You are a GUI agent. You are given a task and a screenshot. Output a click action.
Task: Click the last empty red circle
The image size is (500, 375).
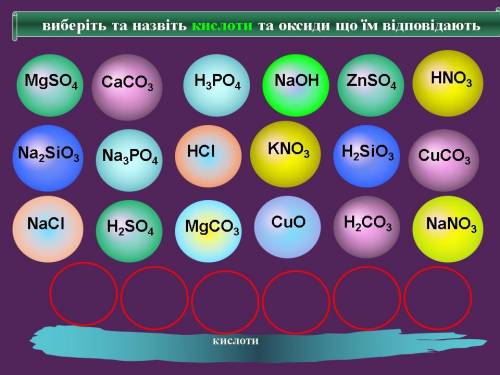(438, 298)
